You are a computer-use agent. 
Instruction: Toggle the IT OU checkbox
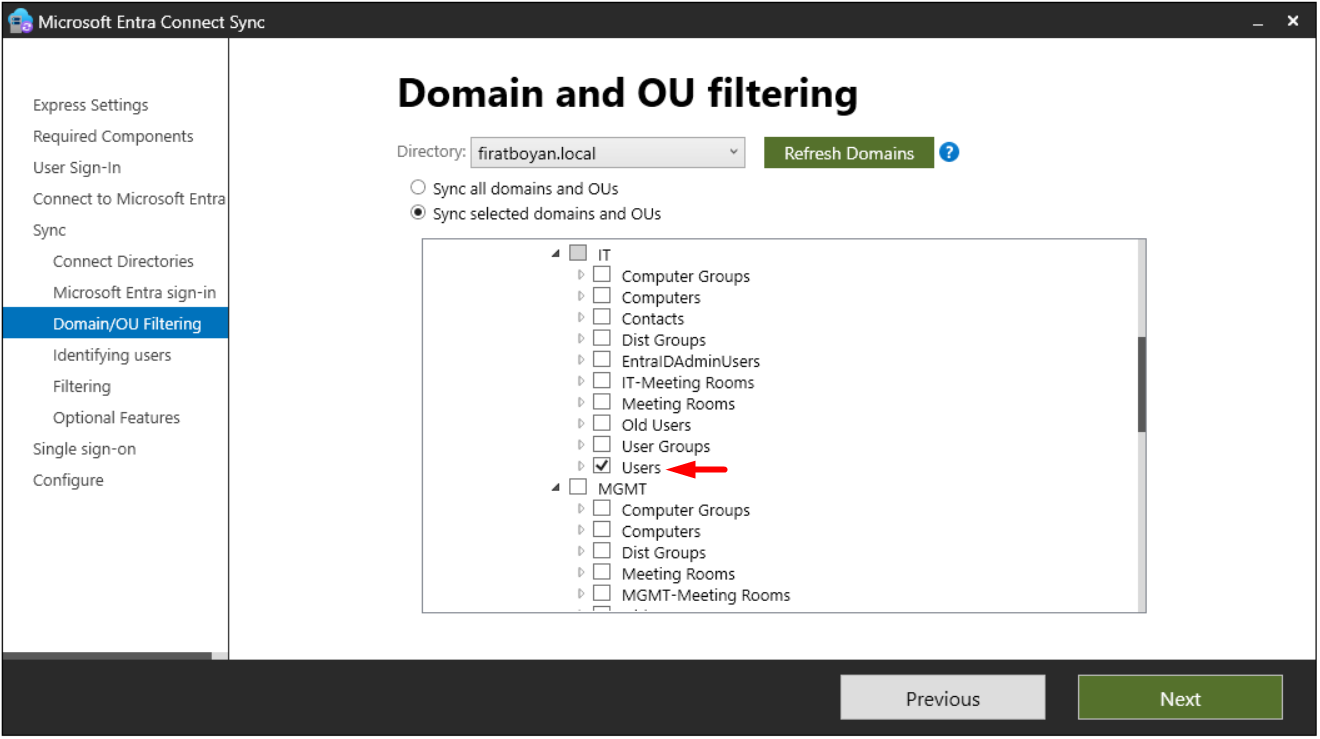[x=578, y=254]
